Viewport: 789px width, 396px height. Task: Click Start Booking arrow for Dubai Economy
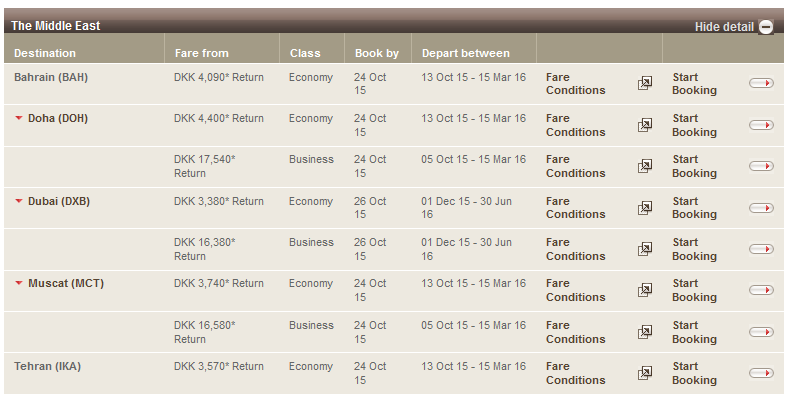click(761, 208)
